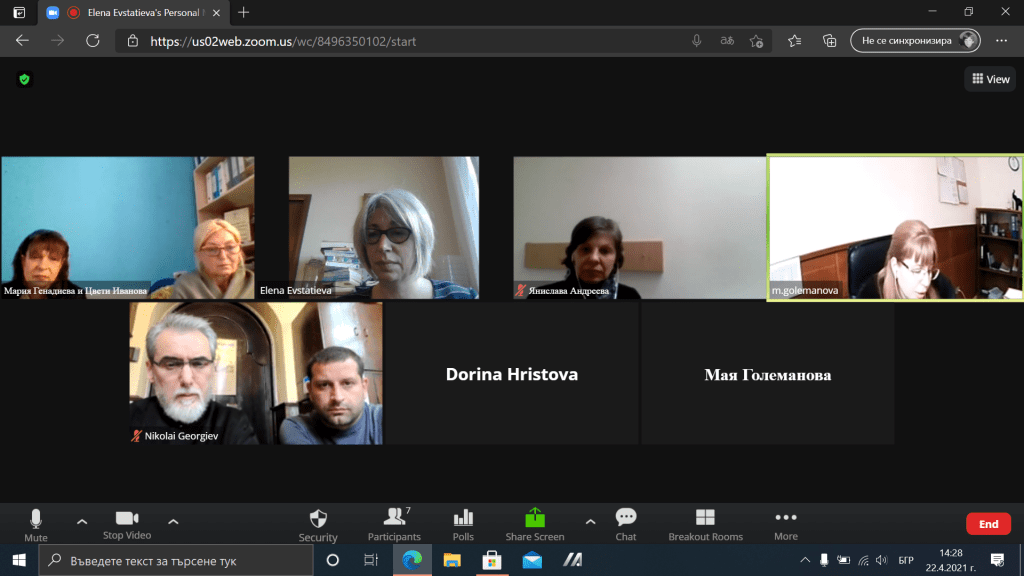This screenshot has height=576, width=1024.
Task: Expand video options arrow beside Stop Video
Action: 173,521
